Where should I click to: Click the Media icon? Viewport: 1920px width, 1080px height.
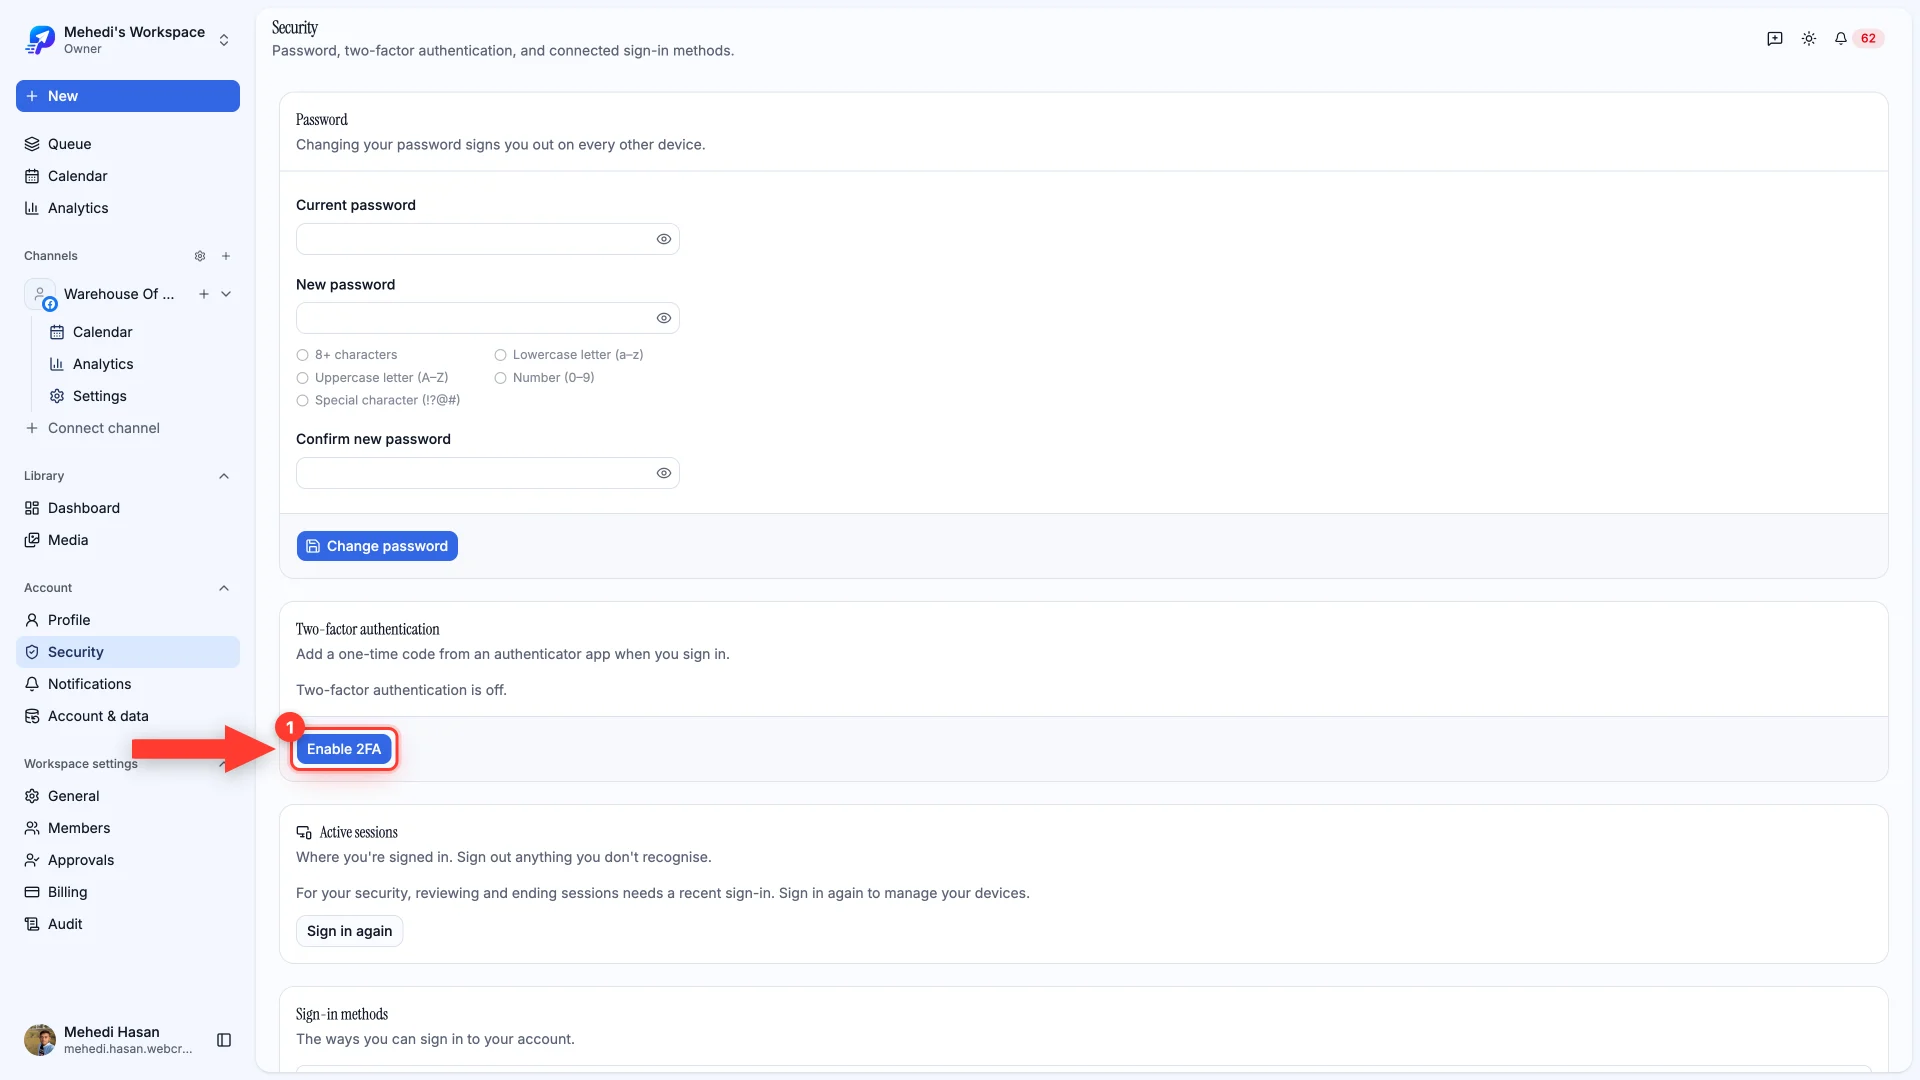coord(32,540)
